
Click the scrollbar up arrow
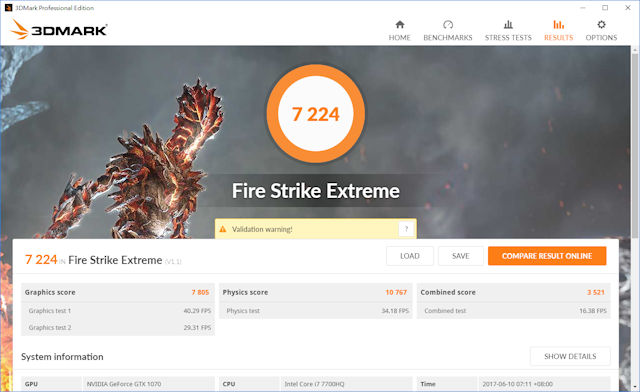pyautogui.click(x=635, y=50)
